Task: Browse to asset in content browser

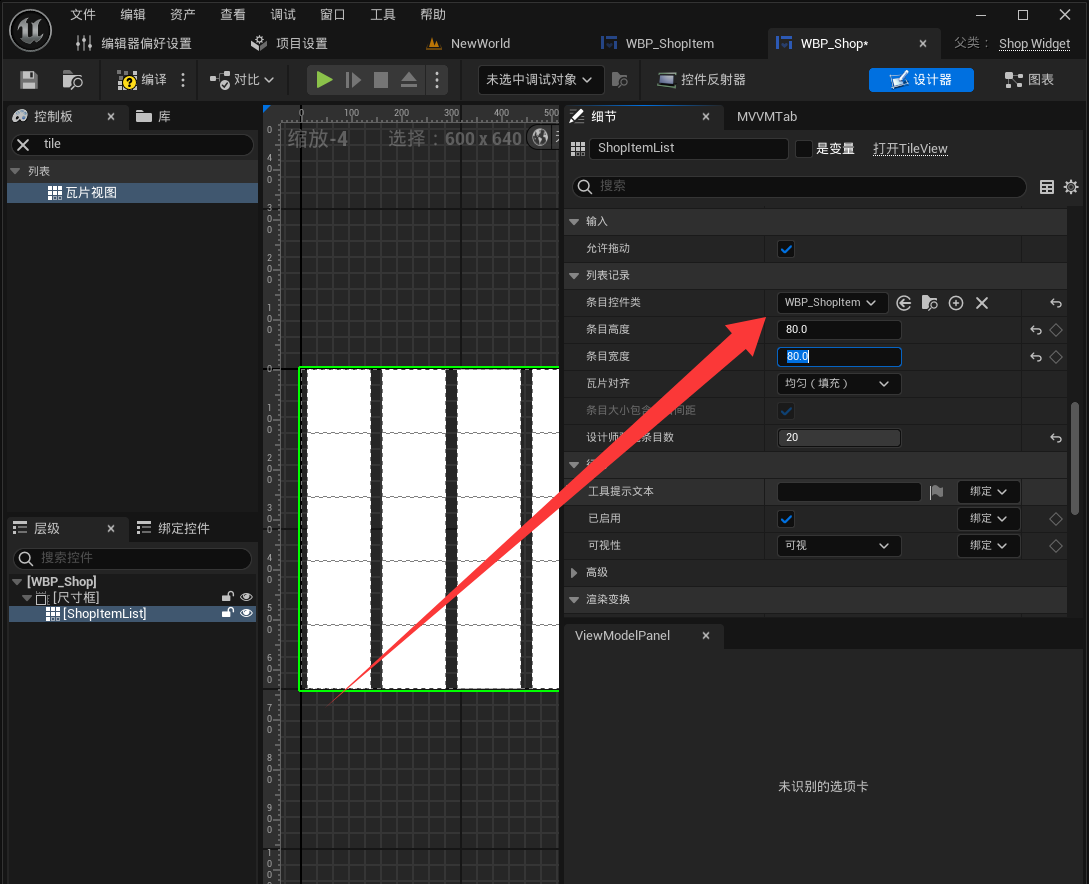Action: (72, 80)
